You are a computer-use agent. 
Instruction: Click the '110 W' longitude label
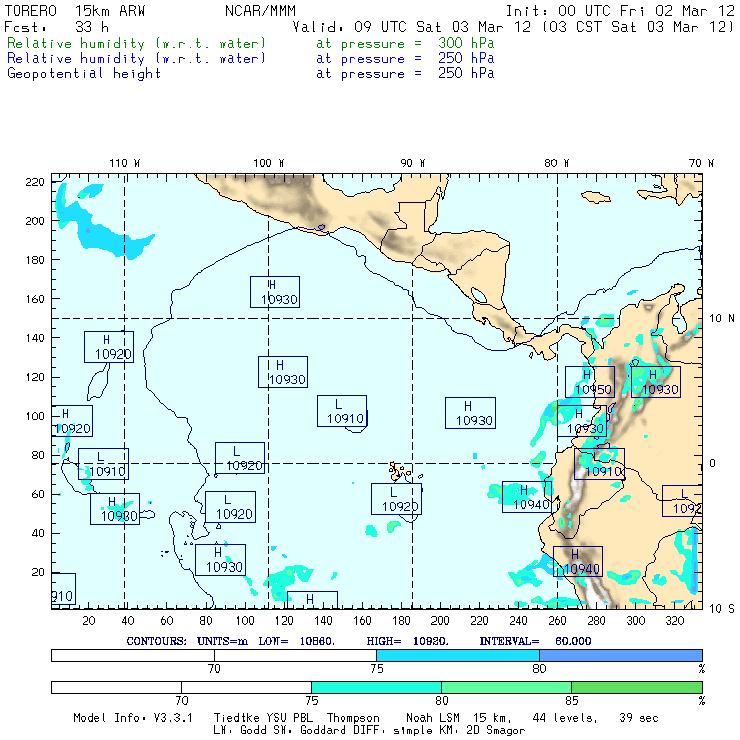(x=125, y=163)
